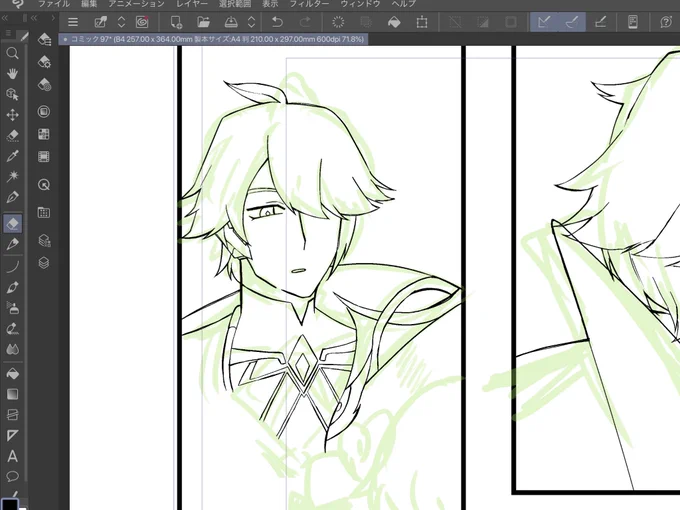
Task: Click the Undo arrow in command bar
Action: pyautogui.click(x=278, y=22)
